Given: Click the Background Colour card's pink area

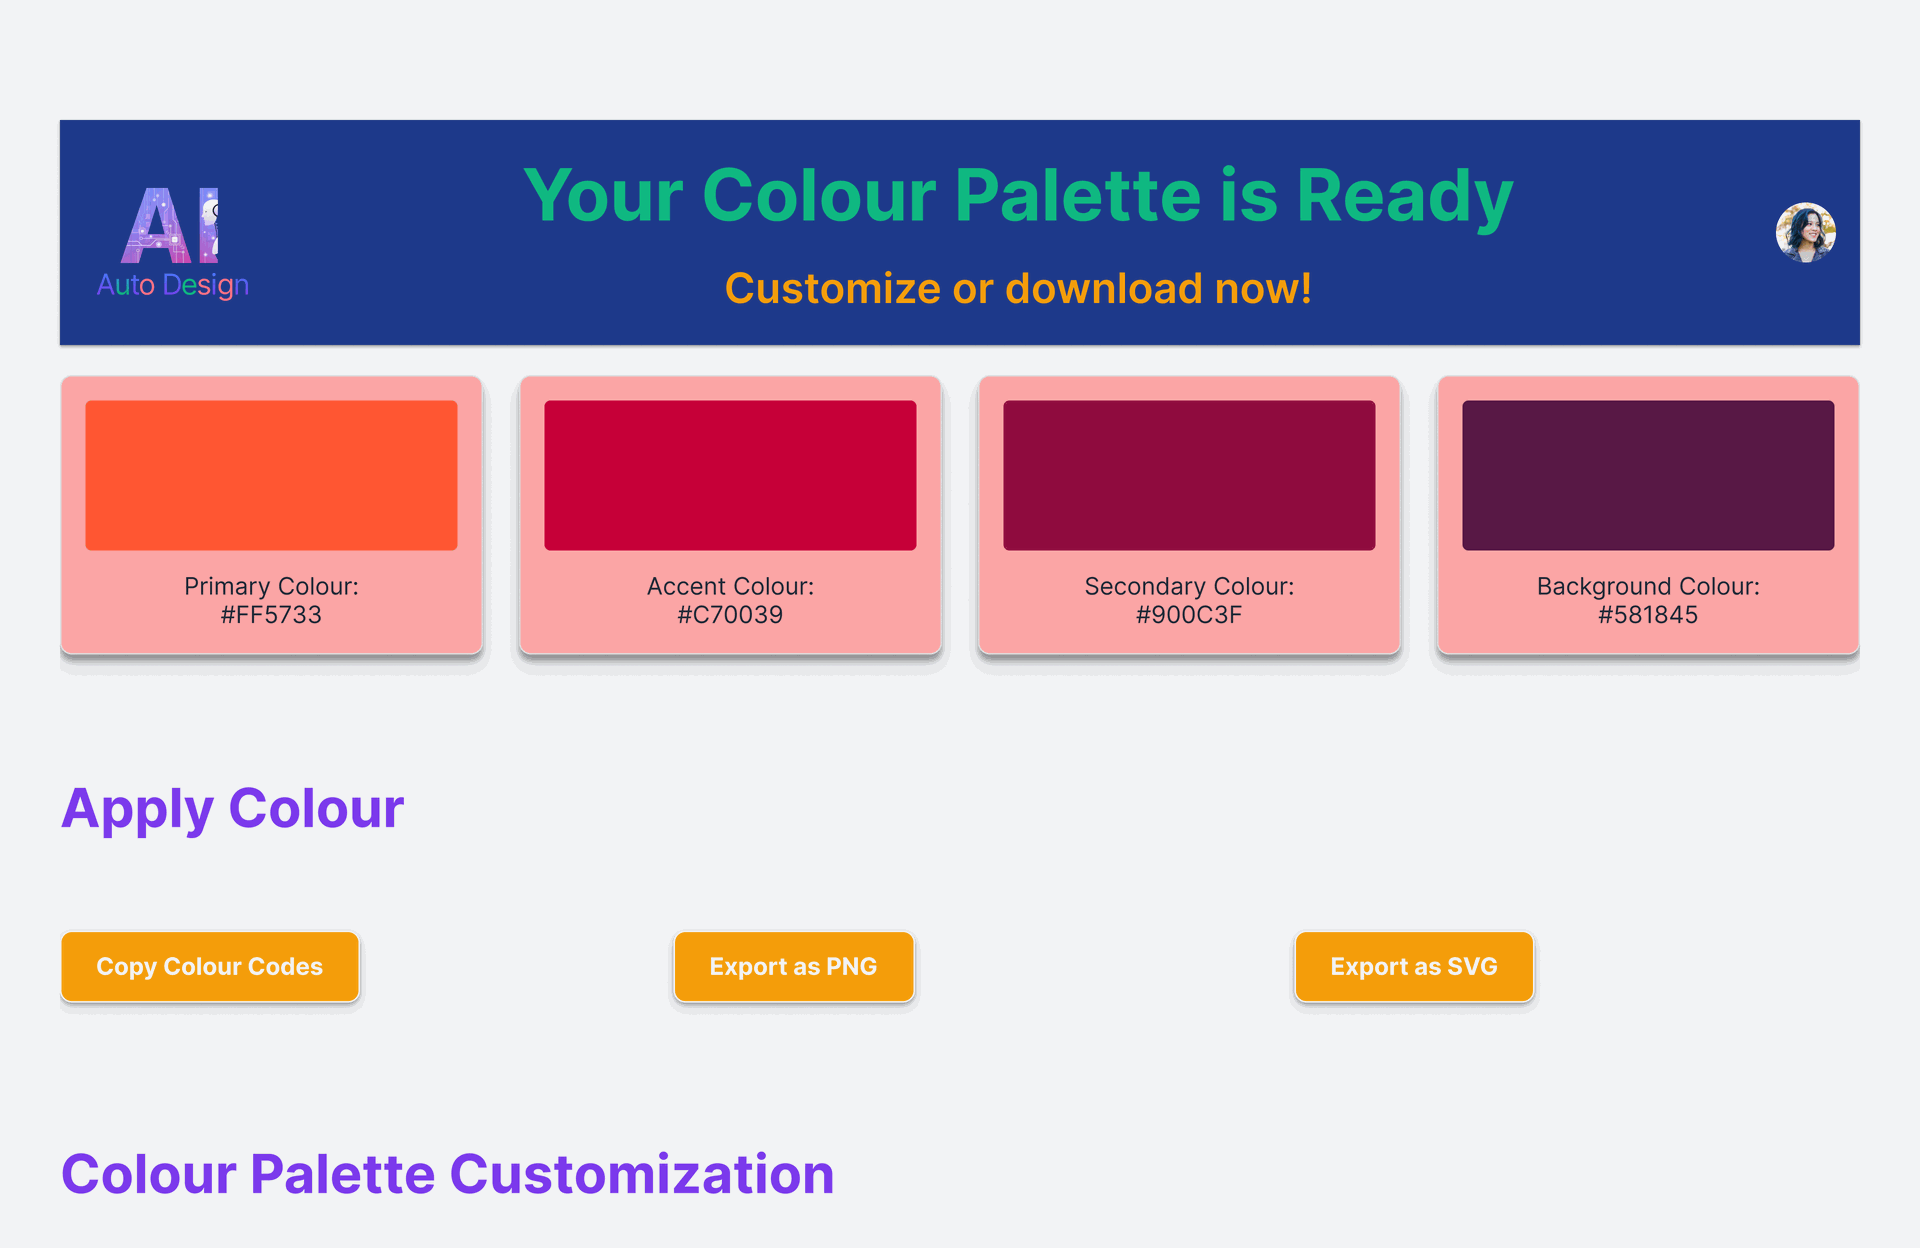Looking at the screenshot, I should point(1648,640).
